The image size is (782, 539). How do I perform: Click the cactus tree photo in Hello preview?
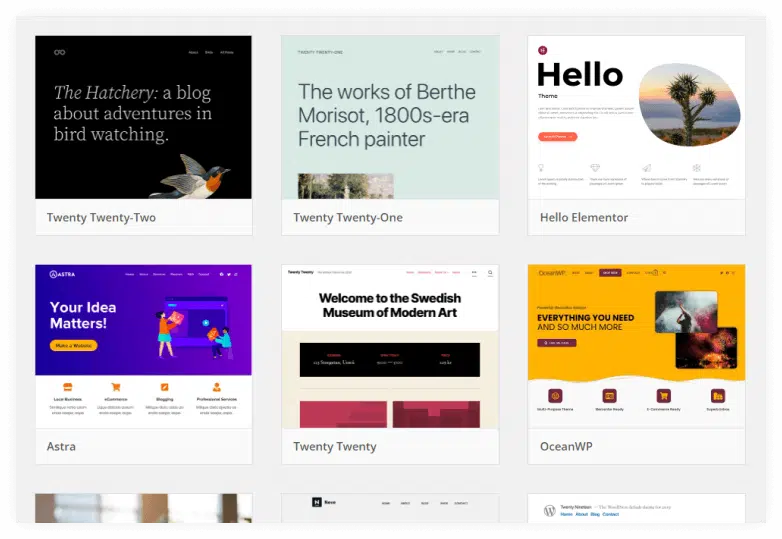[x=690, y=105]
